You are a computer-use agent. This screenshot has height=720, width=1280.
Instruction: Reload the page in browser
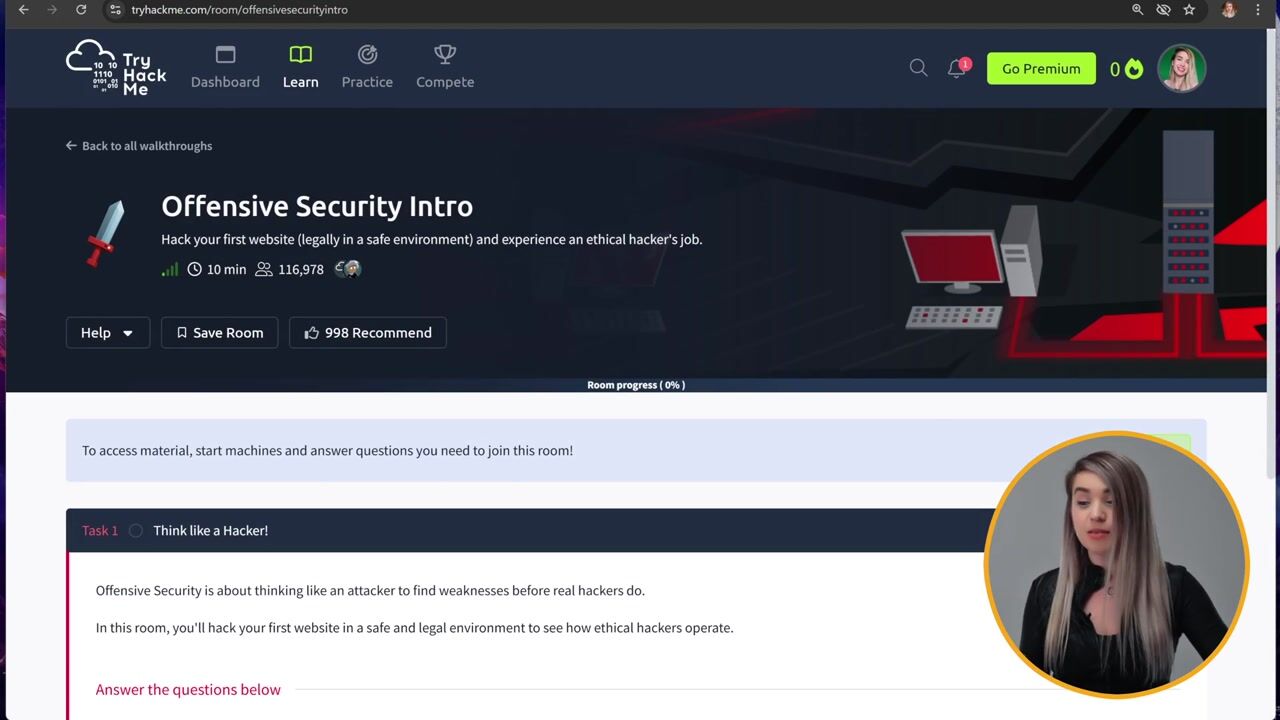(x=81, y=10)
